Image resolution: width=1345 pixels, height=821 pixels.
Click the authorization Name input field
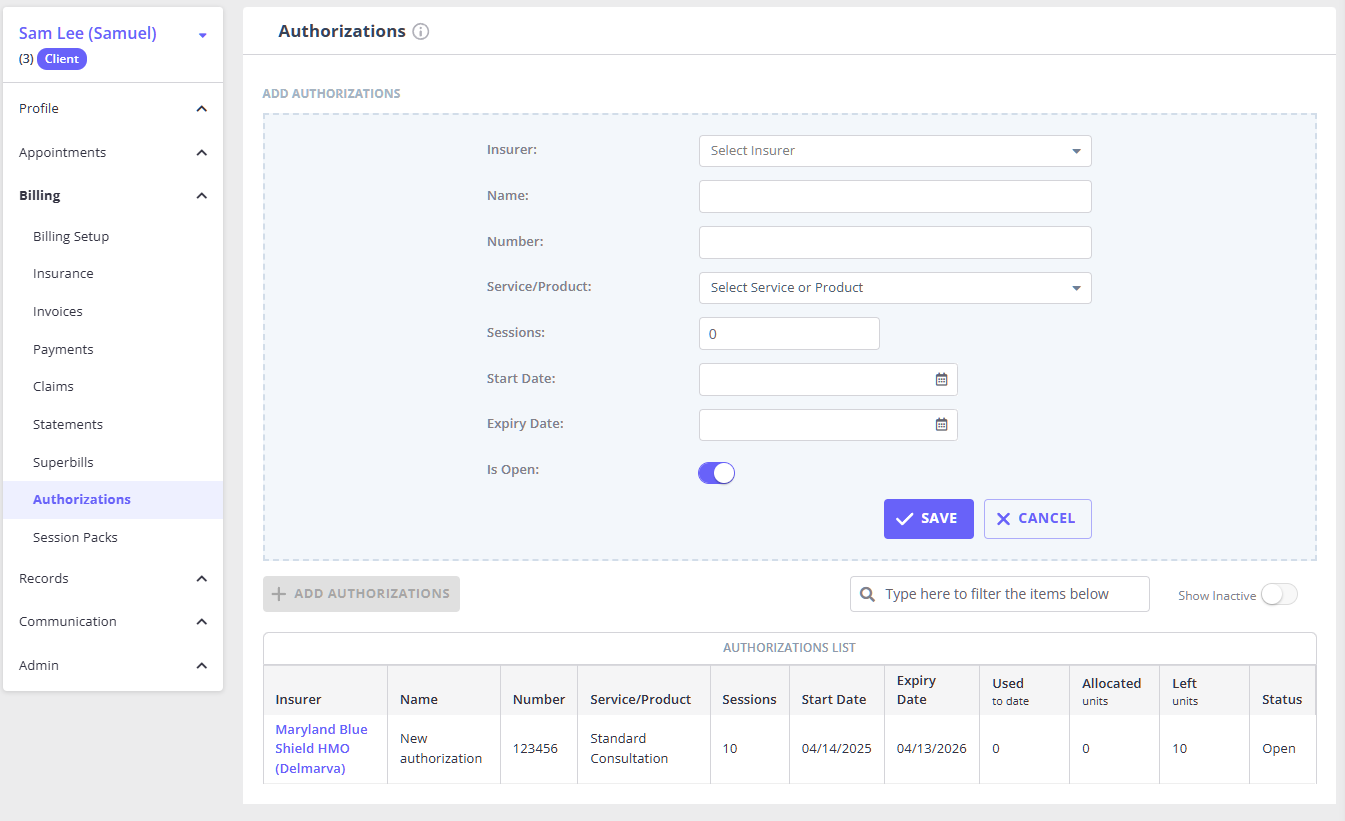(x=894, y=197)
